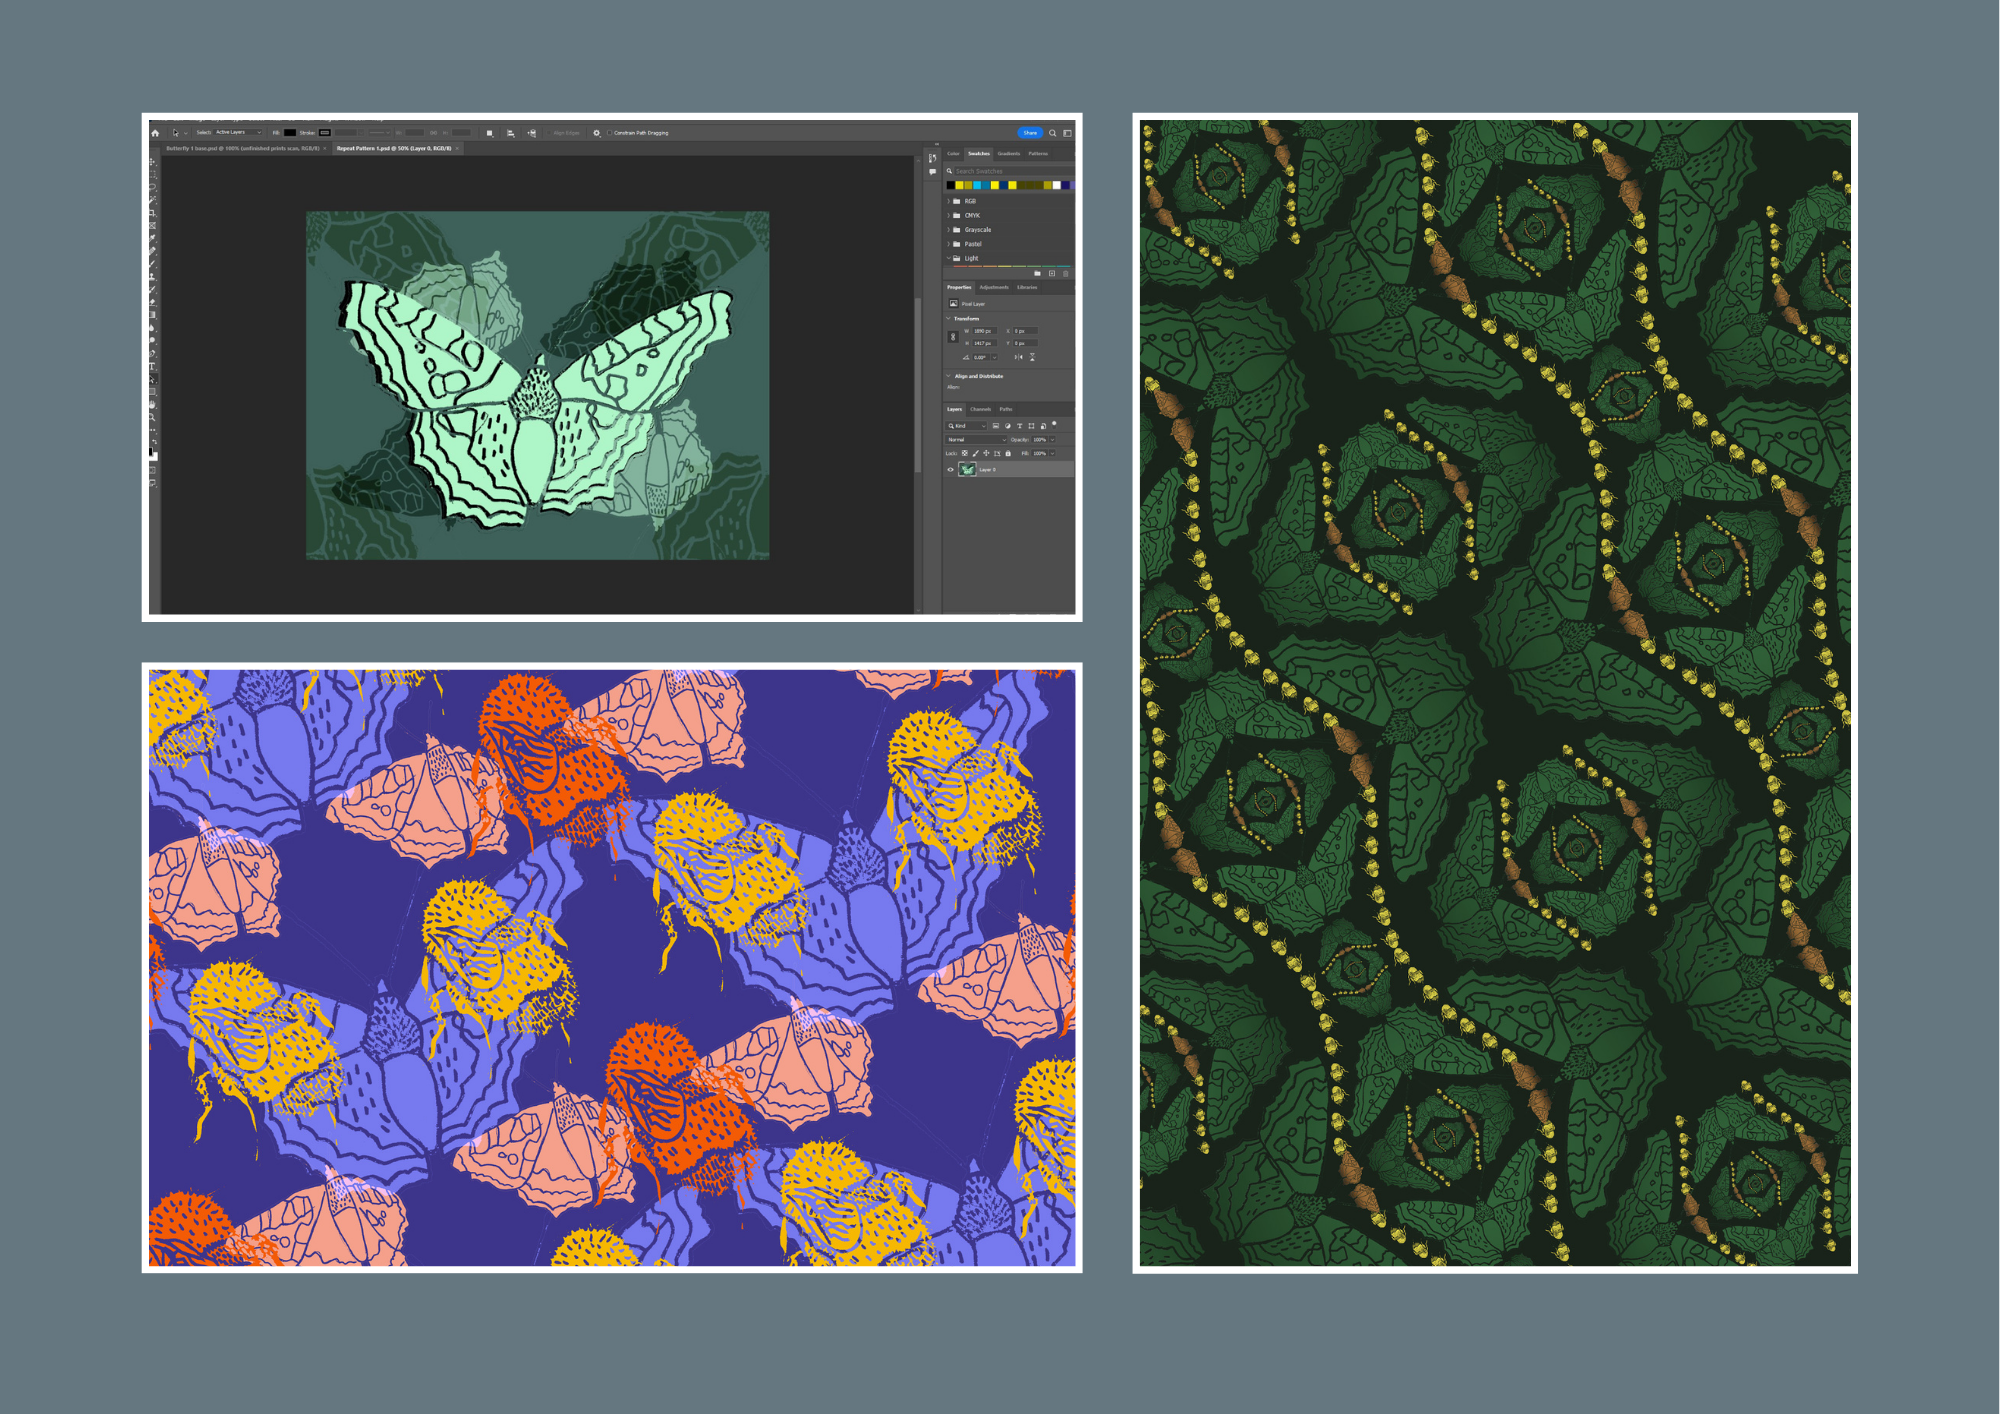Expand the RGB swatch folder

pos(948,201)
